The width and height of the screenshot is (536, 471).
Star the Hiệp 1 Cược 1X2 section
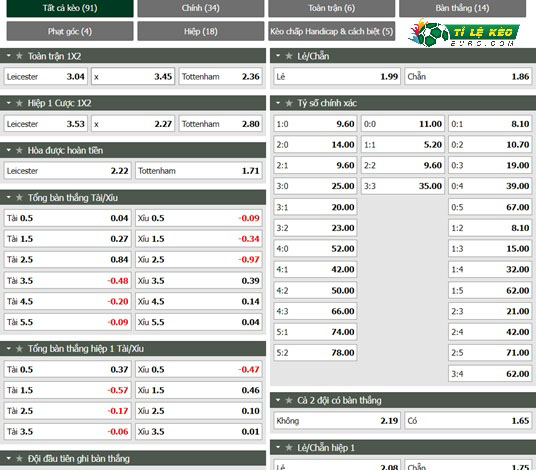(x=19, y=103)
